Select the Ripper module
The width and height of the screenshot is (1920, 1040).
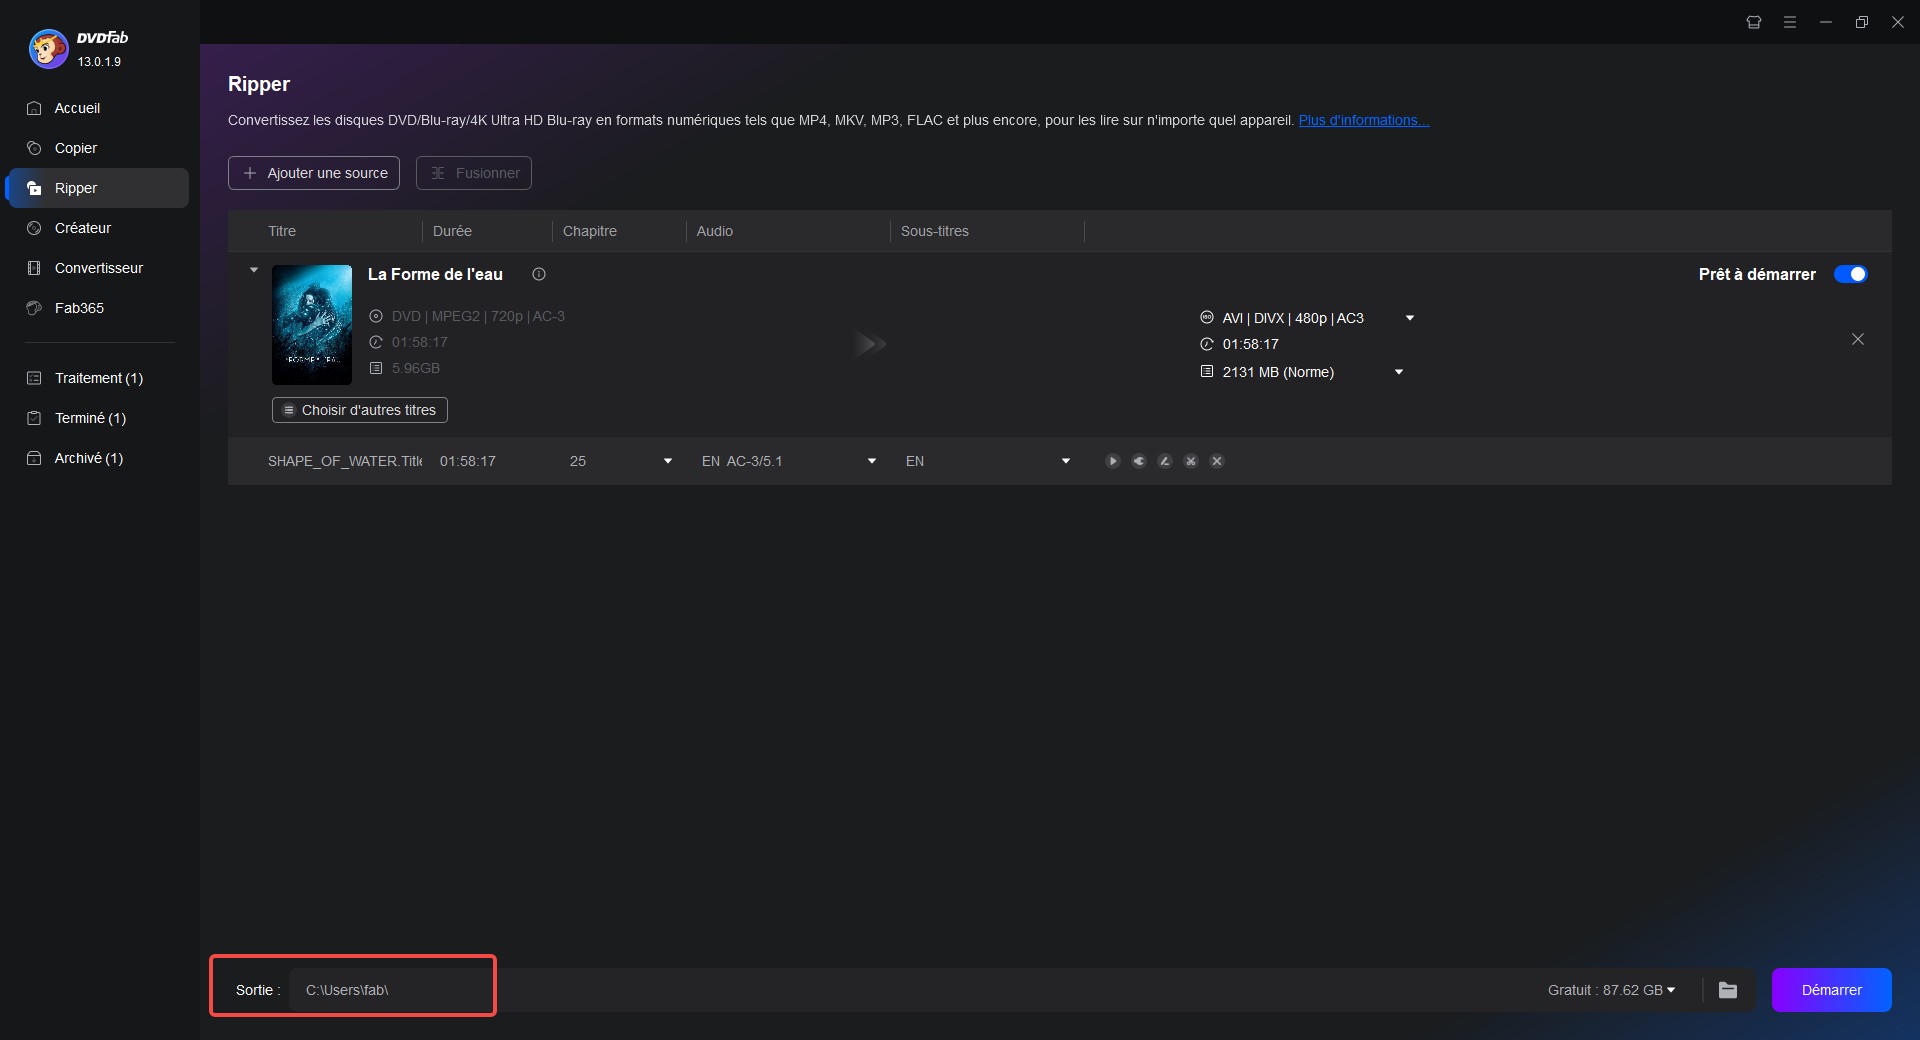[x=97, y=188]
